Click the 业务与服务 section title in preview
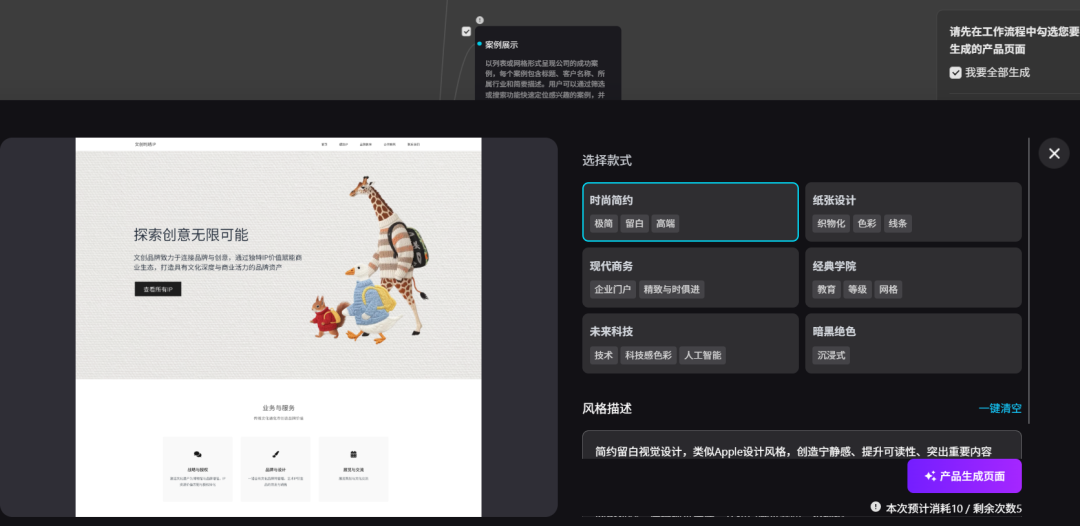The image size is (1080, 526). [x=278, y=408]
